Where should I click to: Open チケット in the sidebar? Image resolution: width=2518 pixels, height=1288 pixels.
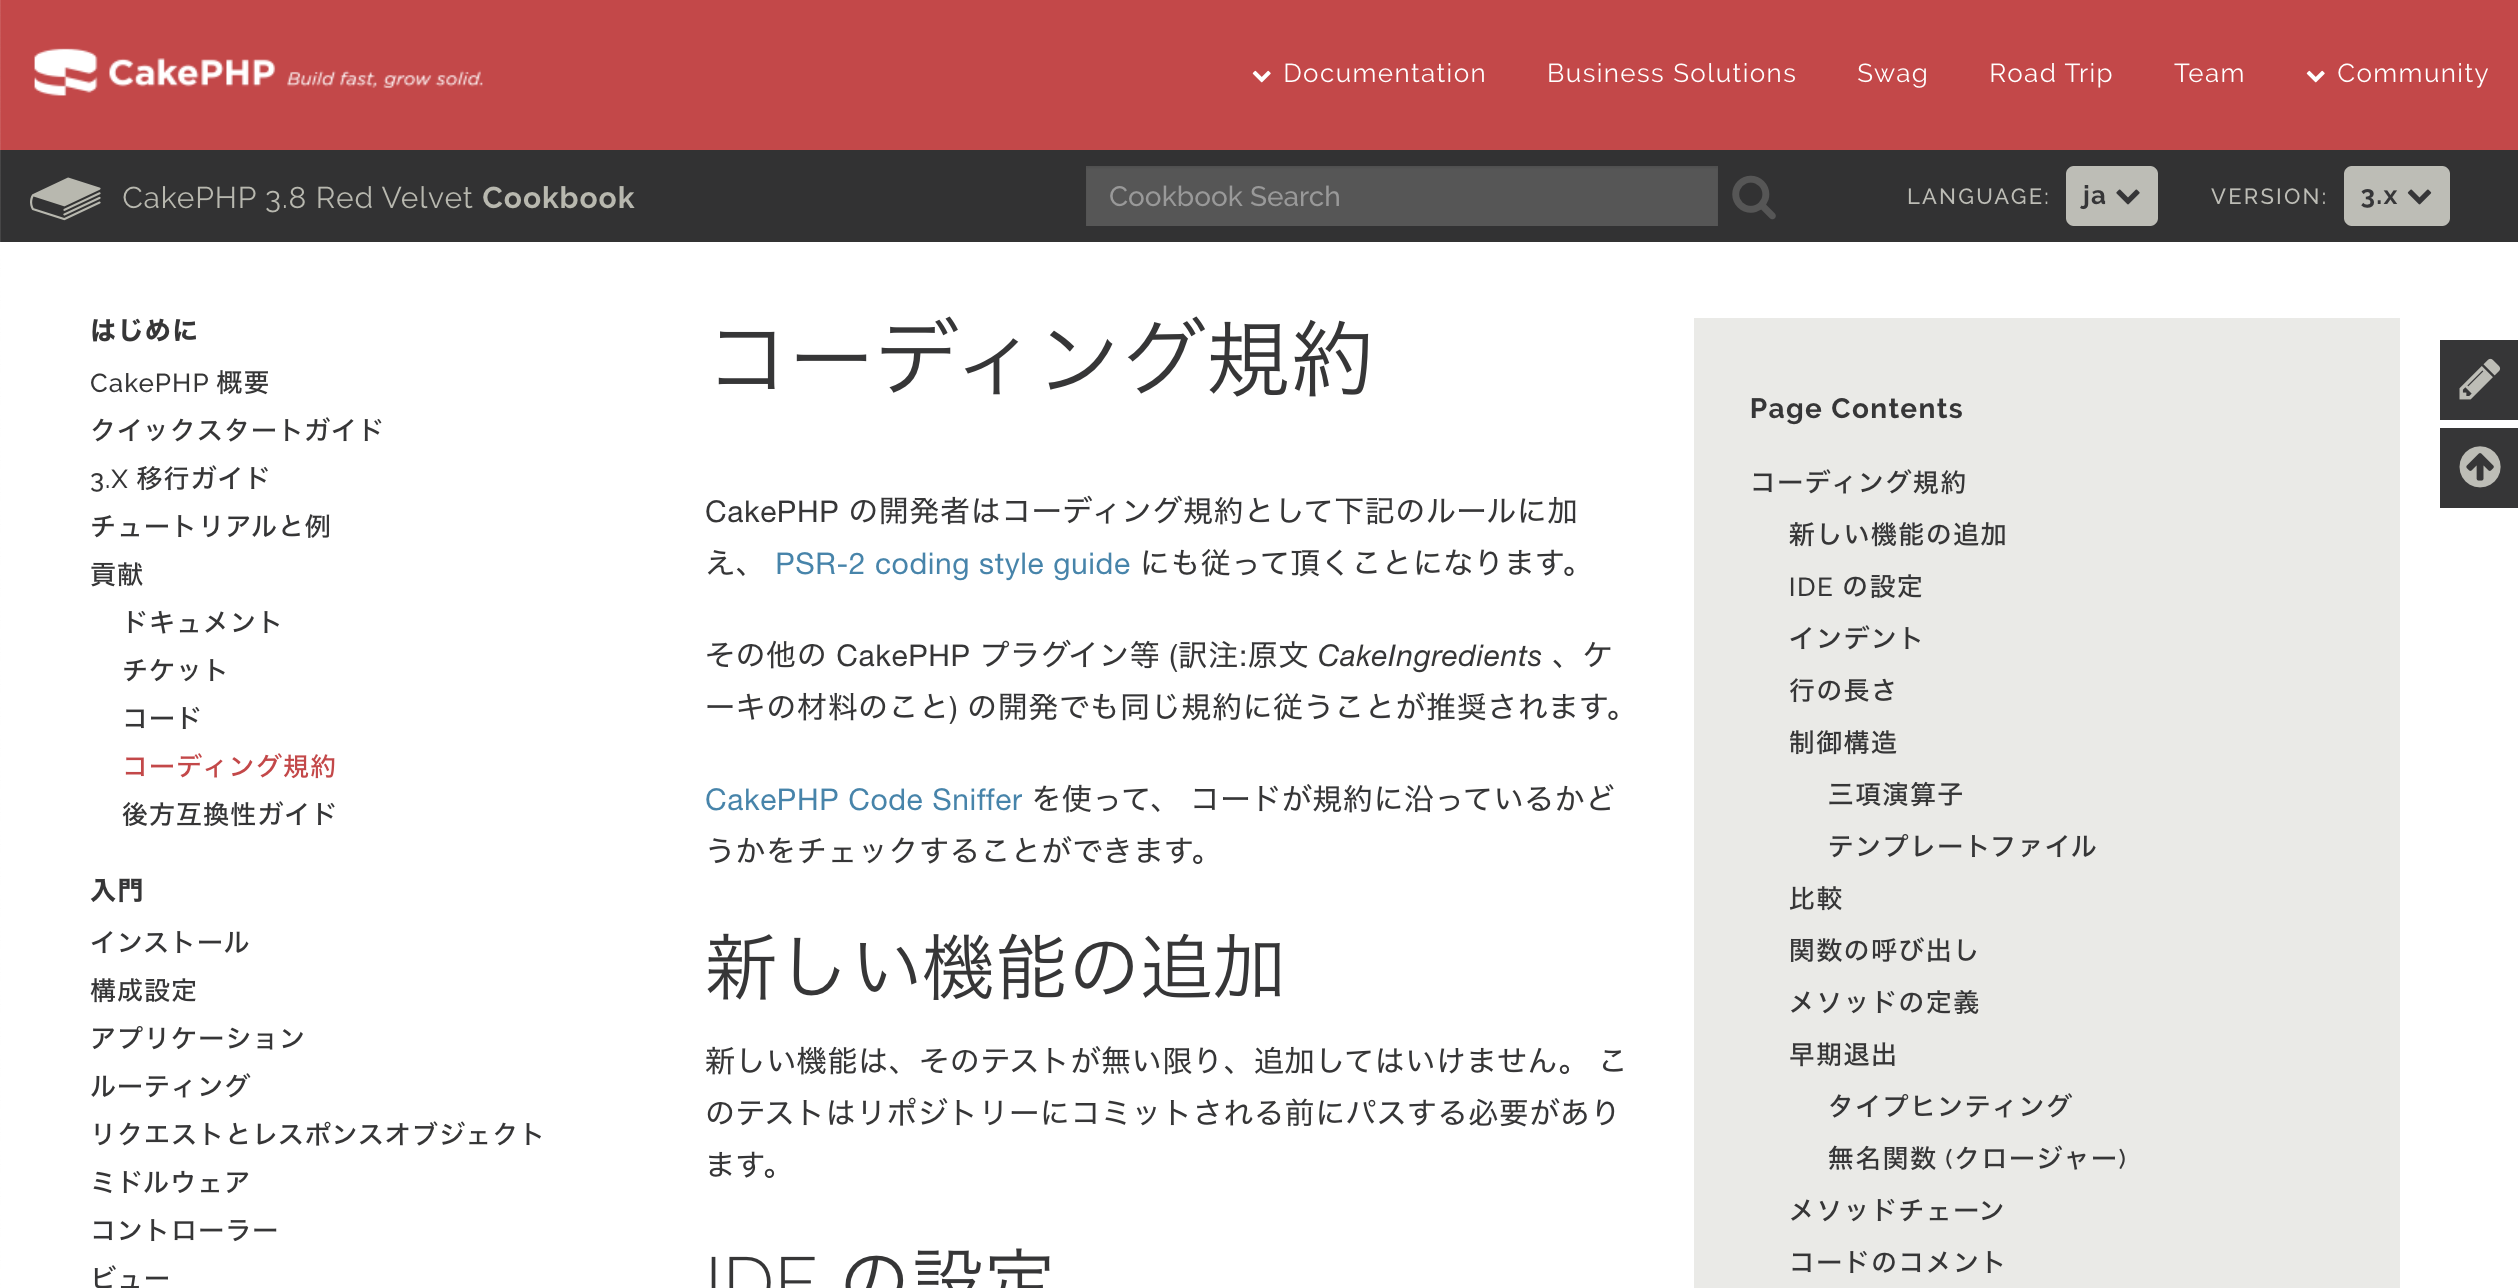(175, 670)
